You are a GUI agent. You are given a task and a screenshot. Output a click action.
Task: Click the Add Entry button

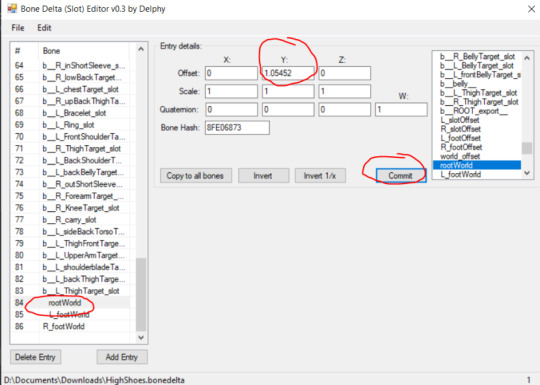(122, 357)
